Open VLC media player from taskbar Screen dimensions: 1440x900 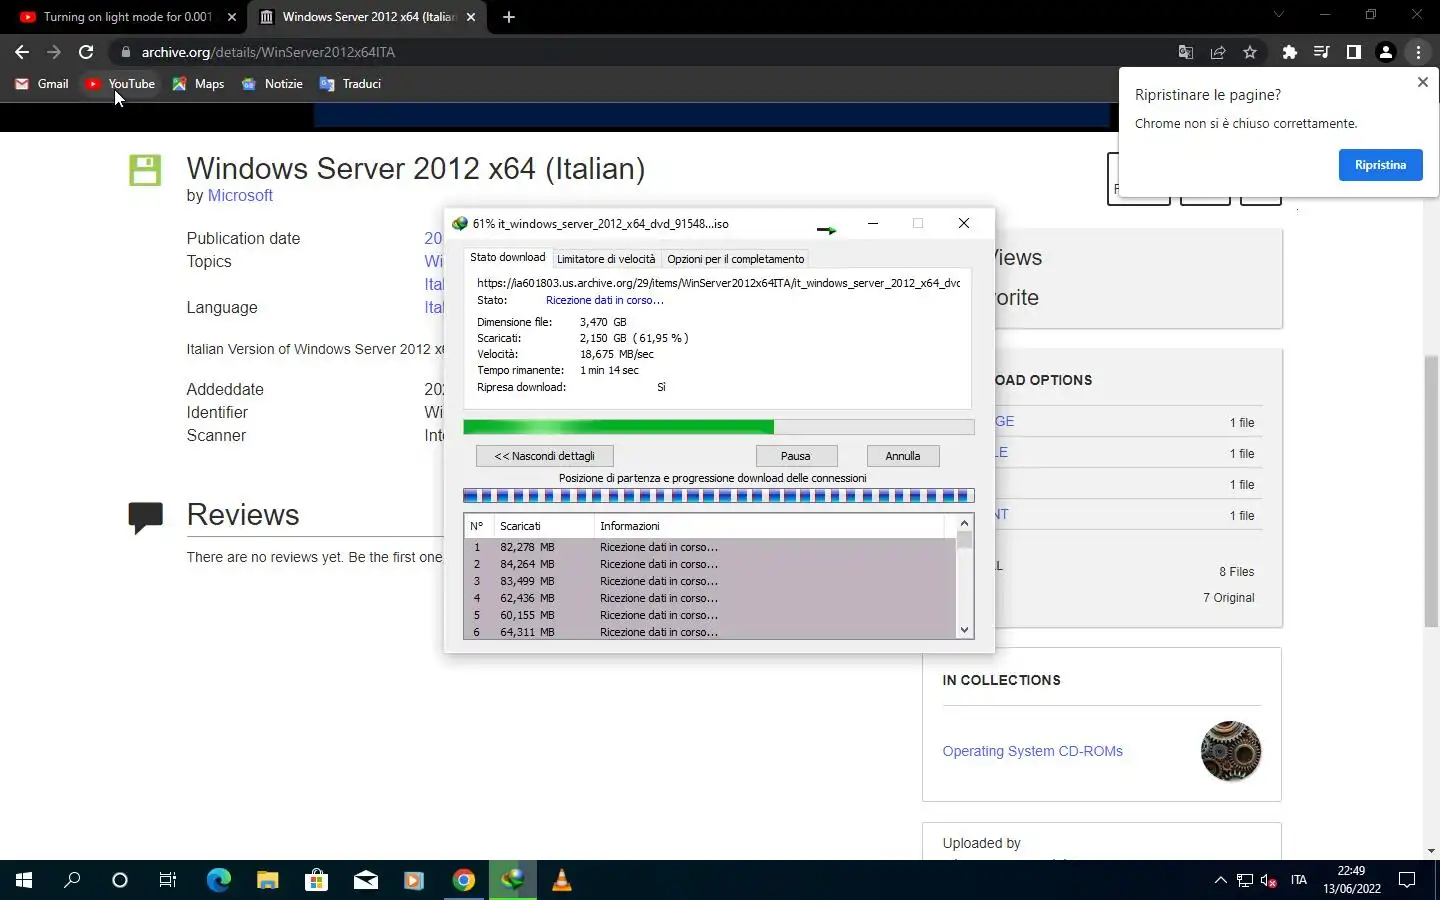click(562, 880)
